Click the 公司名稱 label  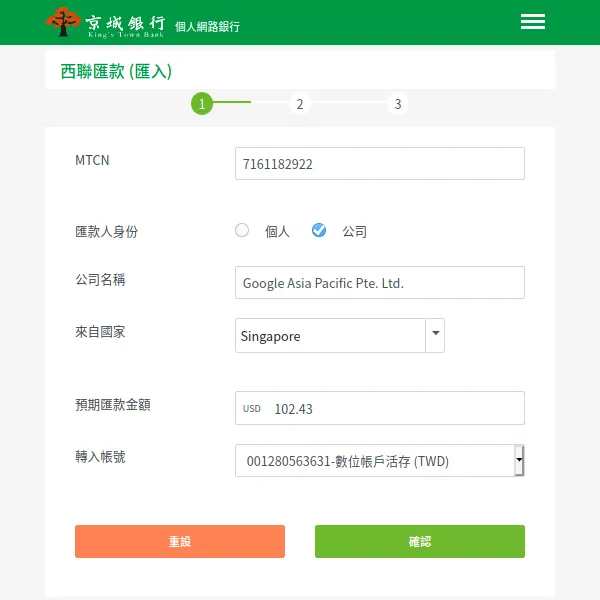(x=100, y=280)
